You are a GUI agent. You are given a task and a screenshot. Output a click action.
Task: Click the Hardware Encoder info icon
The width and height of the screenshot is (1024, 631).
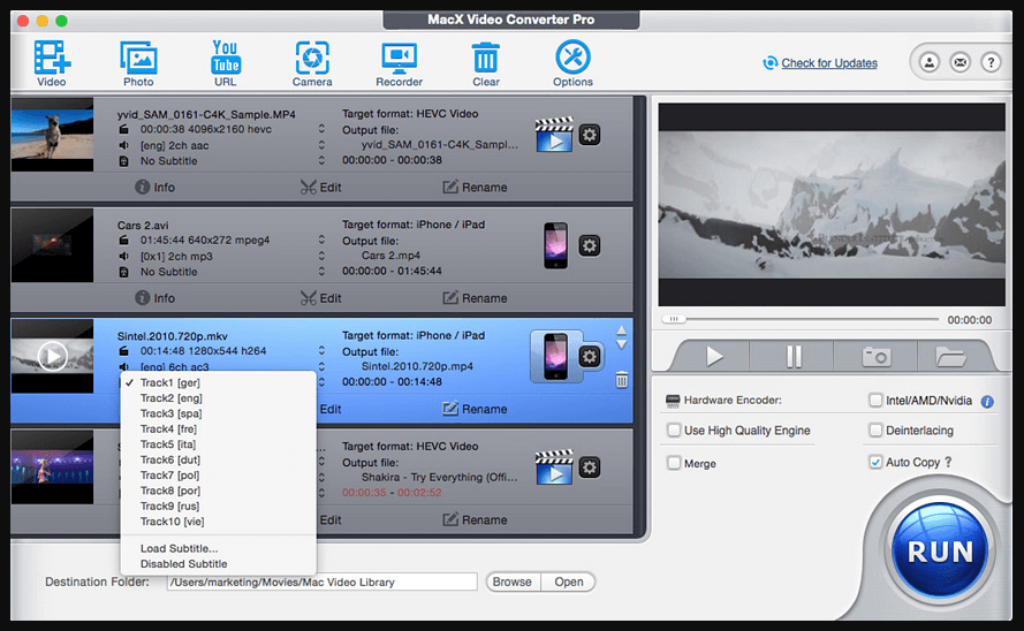pyautogui.click(x=987, y=402)
